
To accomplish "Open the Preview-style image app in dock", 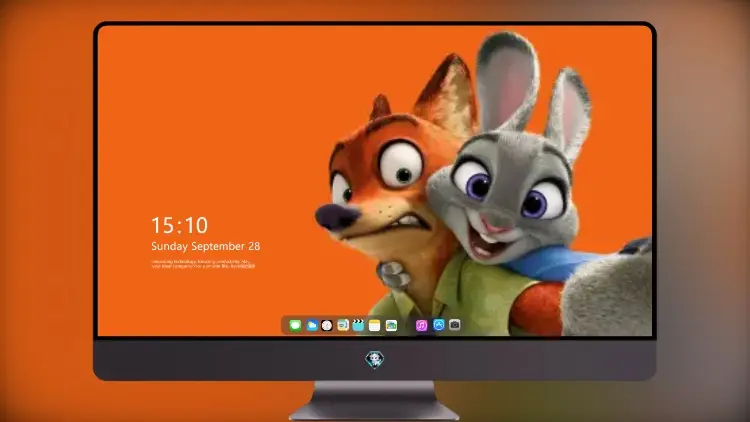I will [342, 325].
